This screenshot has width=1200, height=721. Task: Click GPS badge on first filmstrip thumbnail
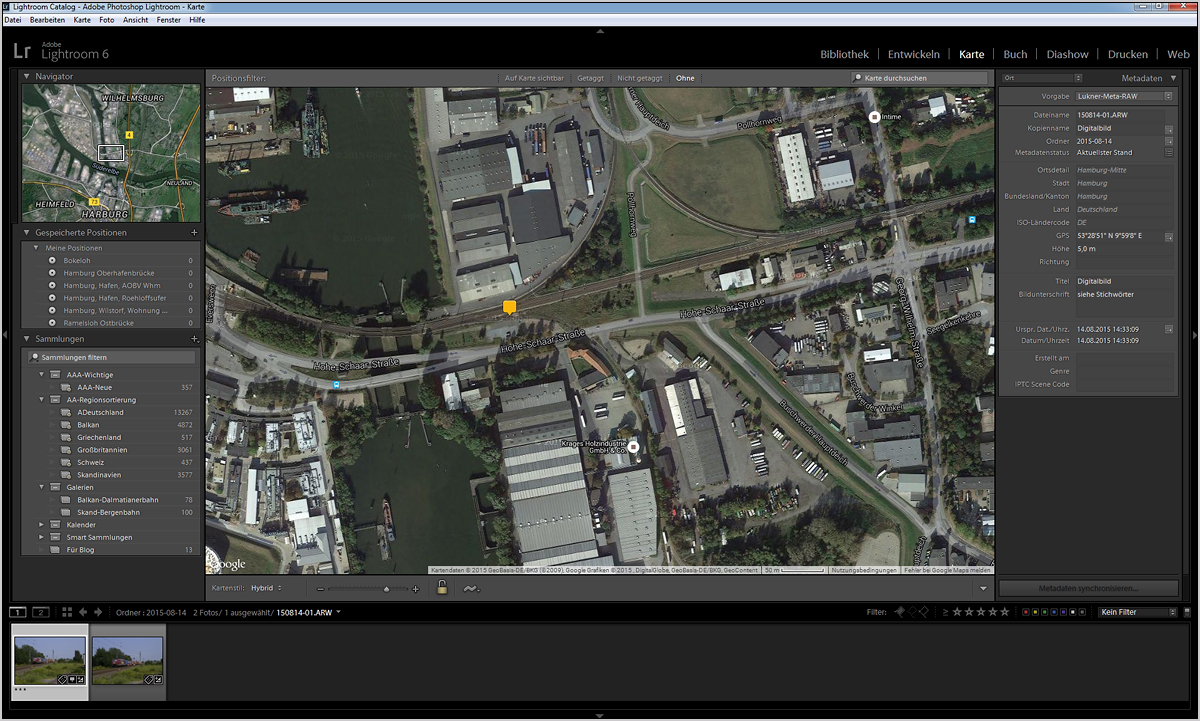tap(70, 680)
